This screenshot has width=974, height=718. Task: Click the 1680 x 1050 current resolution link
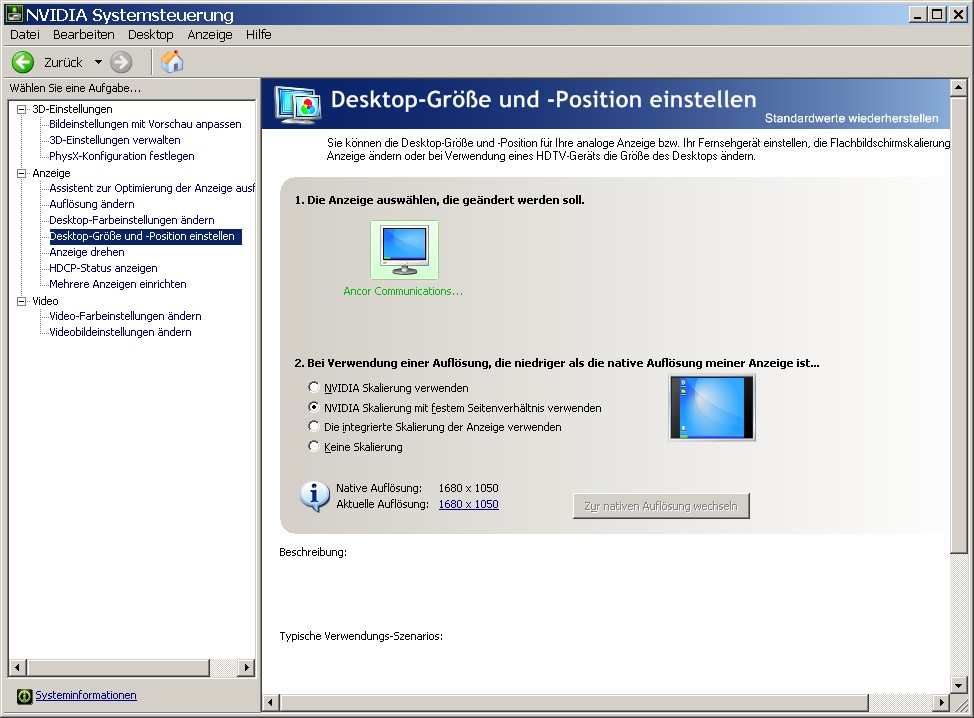[x=468, y=504]
